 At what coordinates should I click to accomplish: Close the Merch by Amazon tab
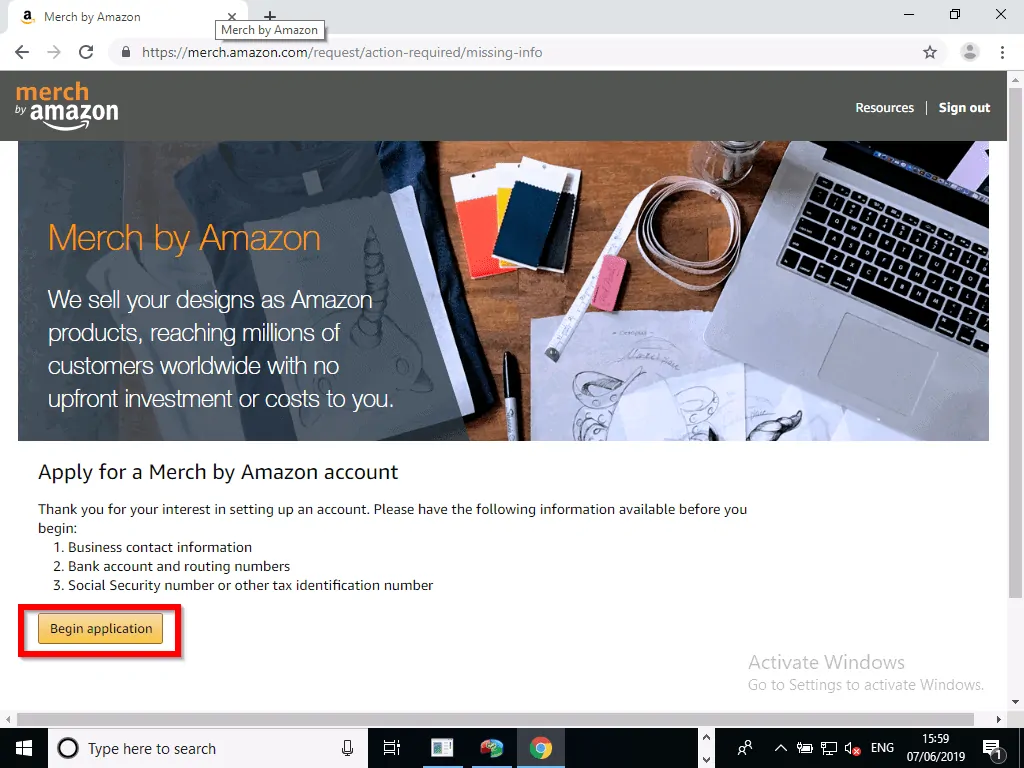tap(232, 17)
